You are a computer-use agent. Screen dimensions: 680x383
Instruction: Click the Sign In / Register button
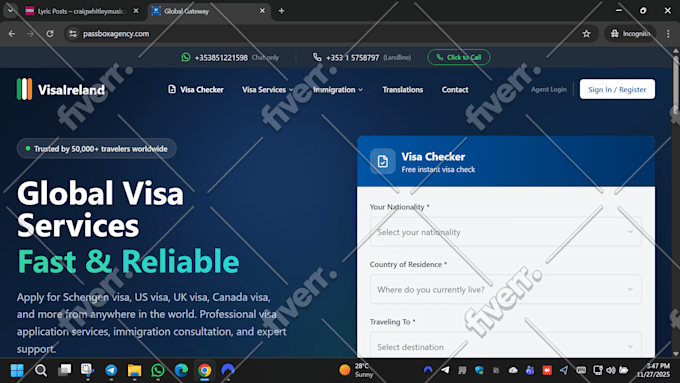tap(617, 89)
